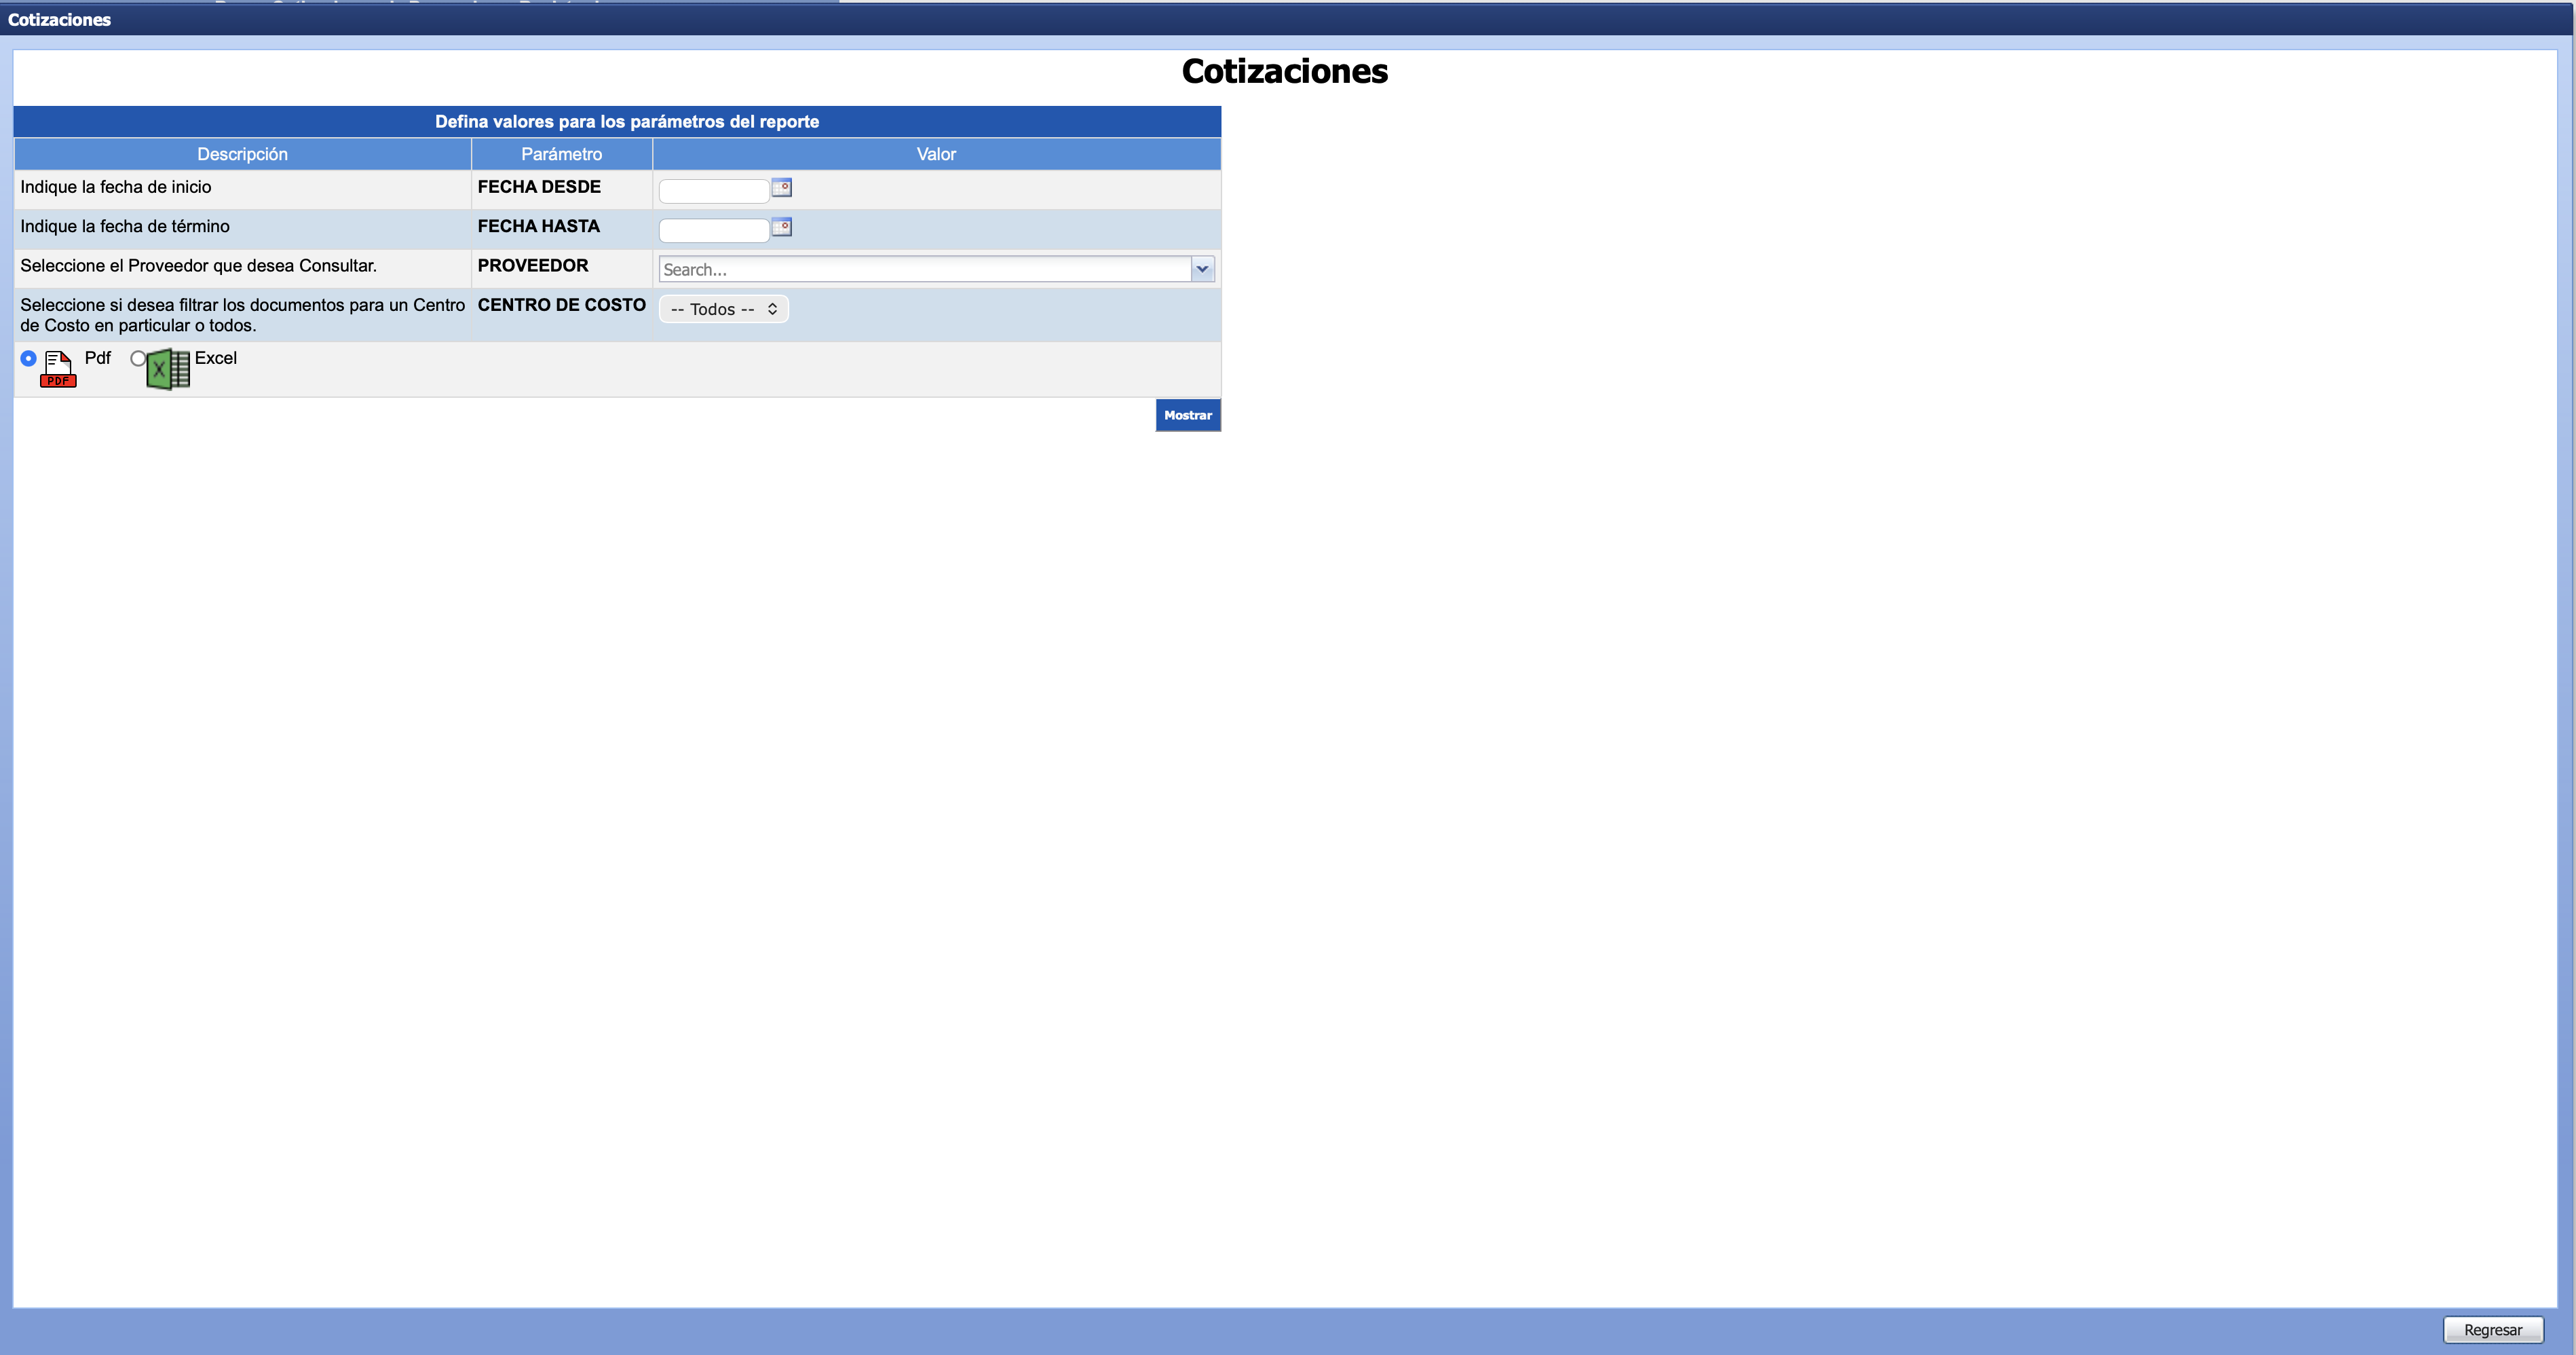Viewport: 2576px width, 1355px height.
Task: Open the CENTRO DE COSTO Todos selector
Action: 724,309
